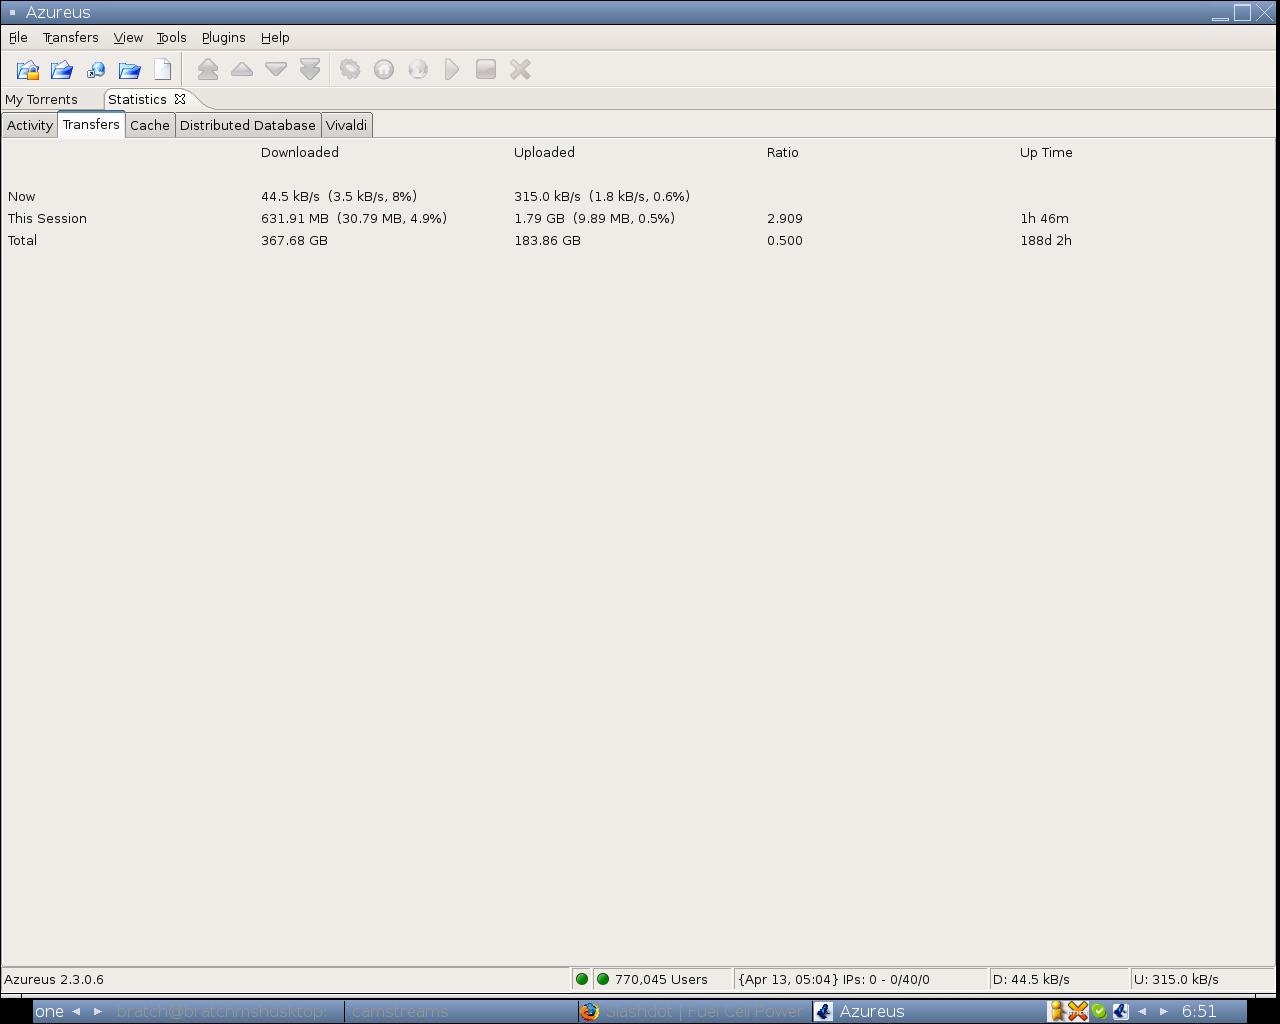
Task: Click the 6:51 clock in taskbar
Action: point(1199,1011)
